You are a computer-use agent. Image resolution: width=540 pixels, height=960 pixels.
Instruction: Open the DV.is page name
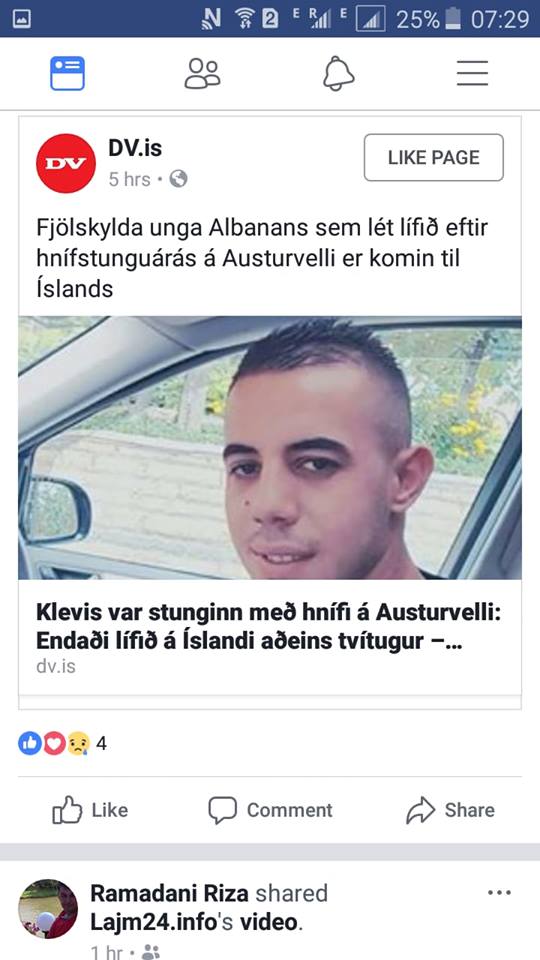(135, 148)
